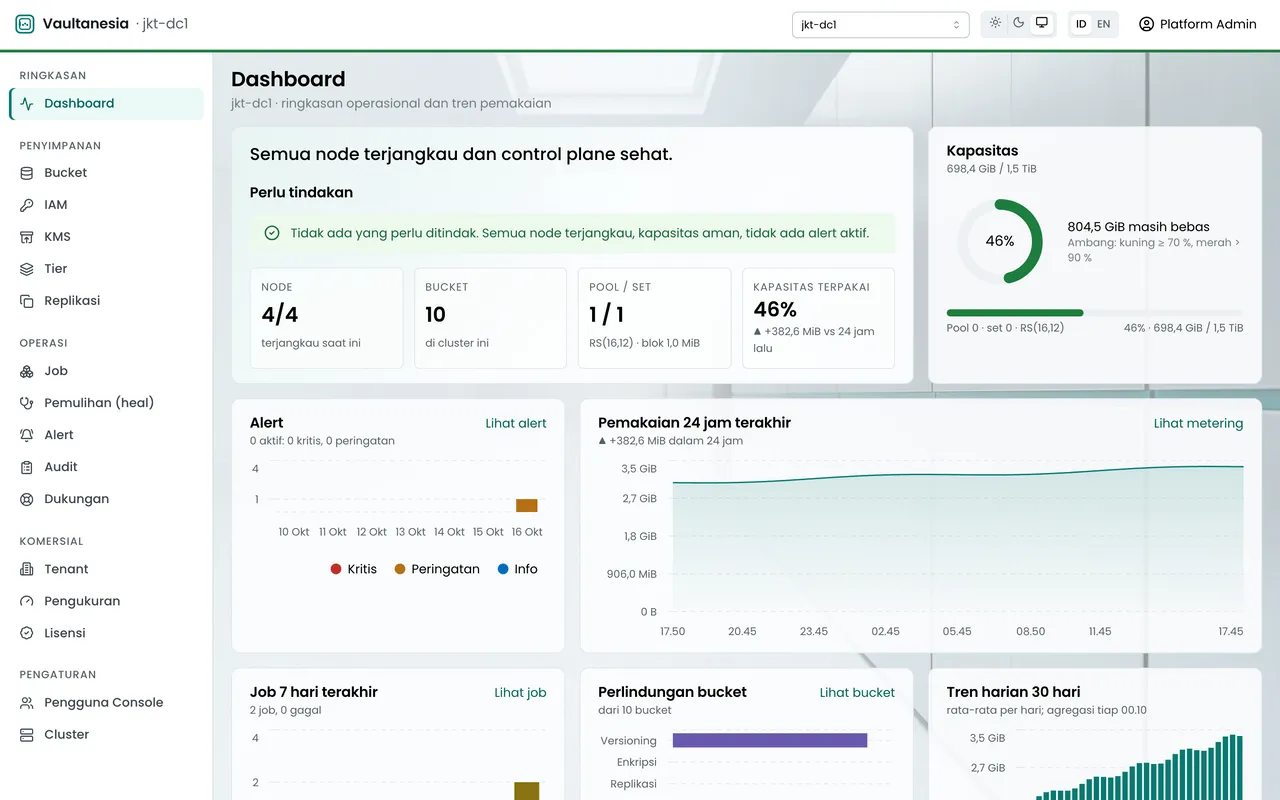Click the Tenant building icon
The height and width of the screenshot is (800, 1280).
(x=27, y=569)
